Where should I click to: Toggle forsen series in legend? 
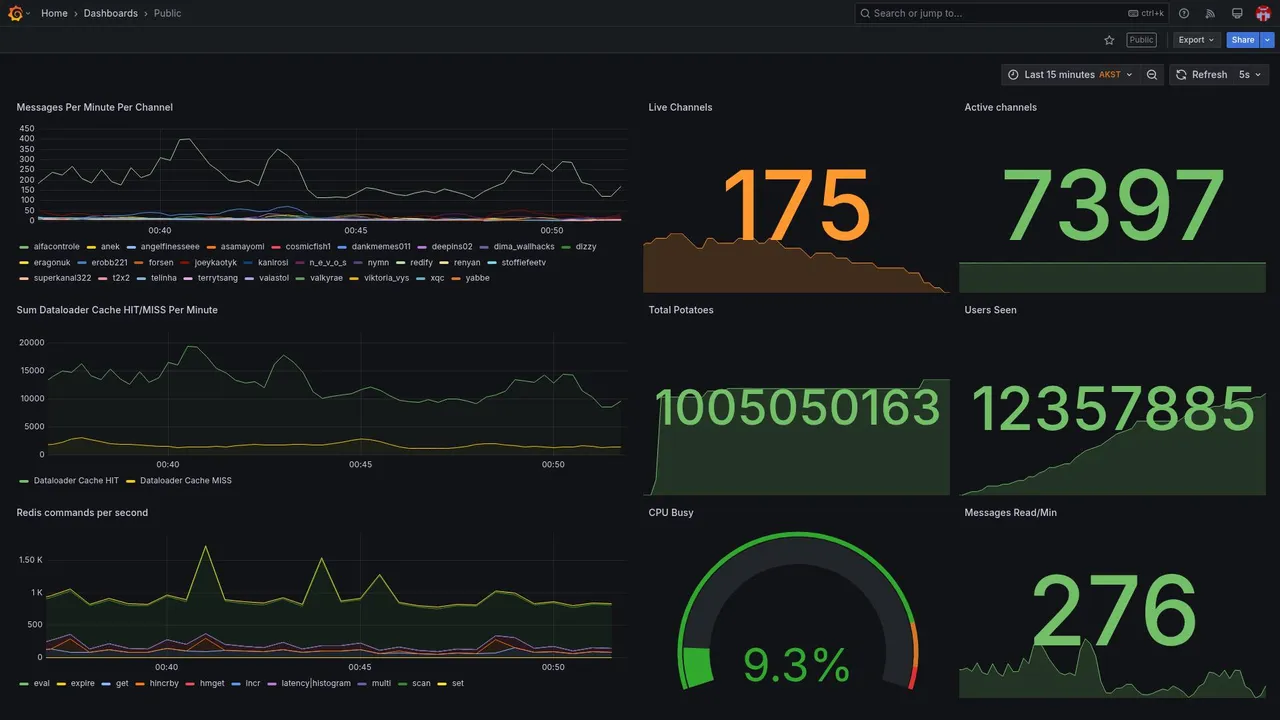pos(161,262)
